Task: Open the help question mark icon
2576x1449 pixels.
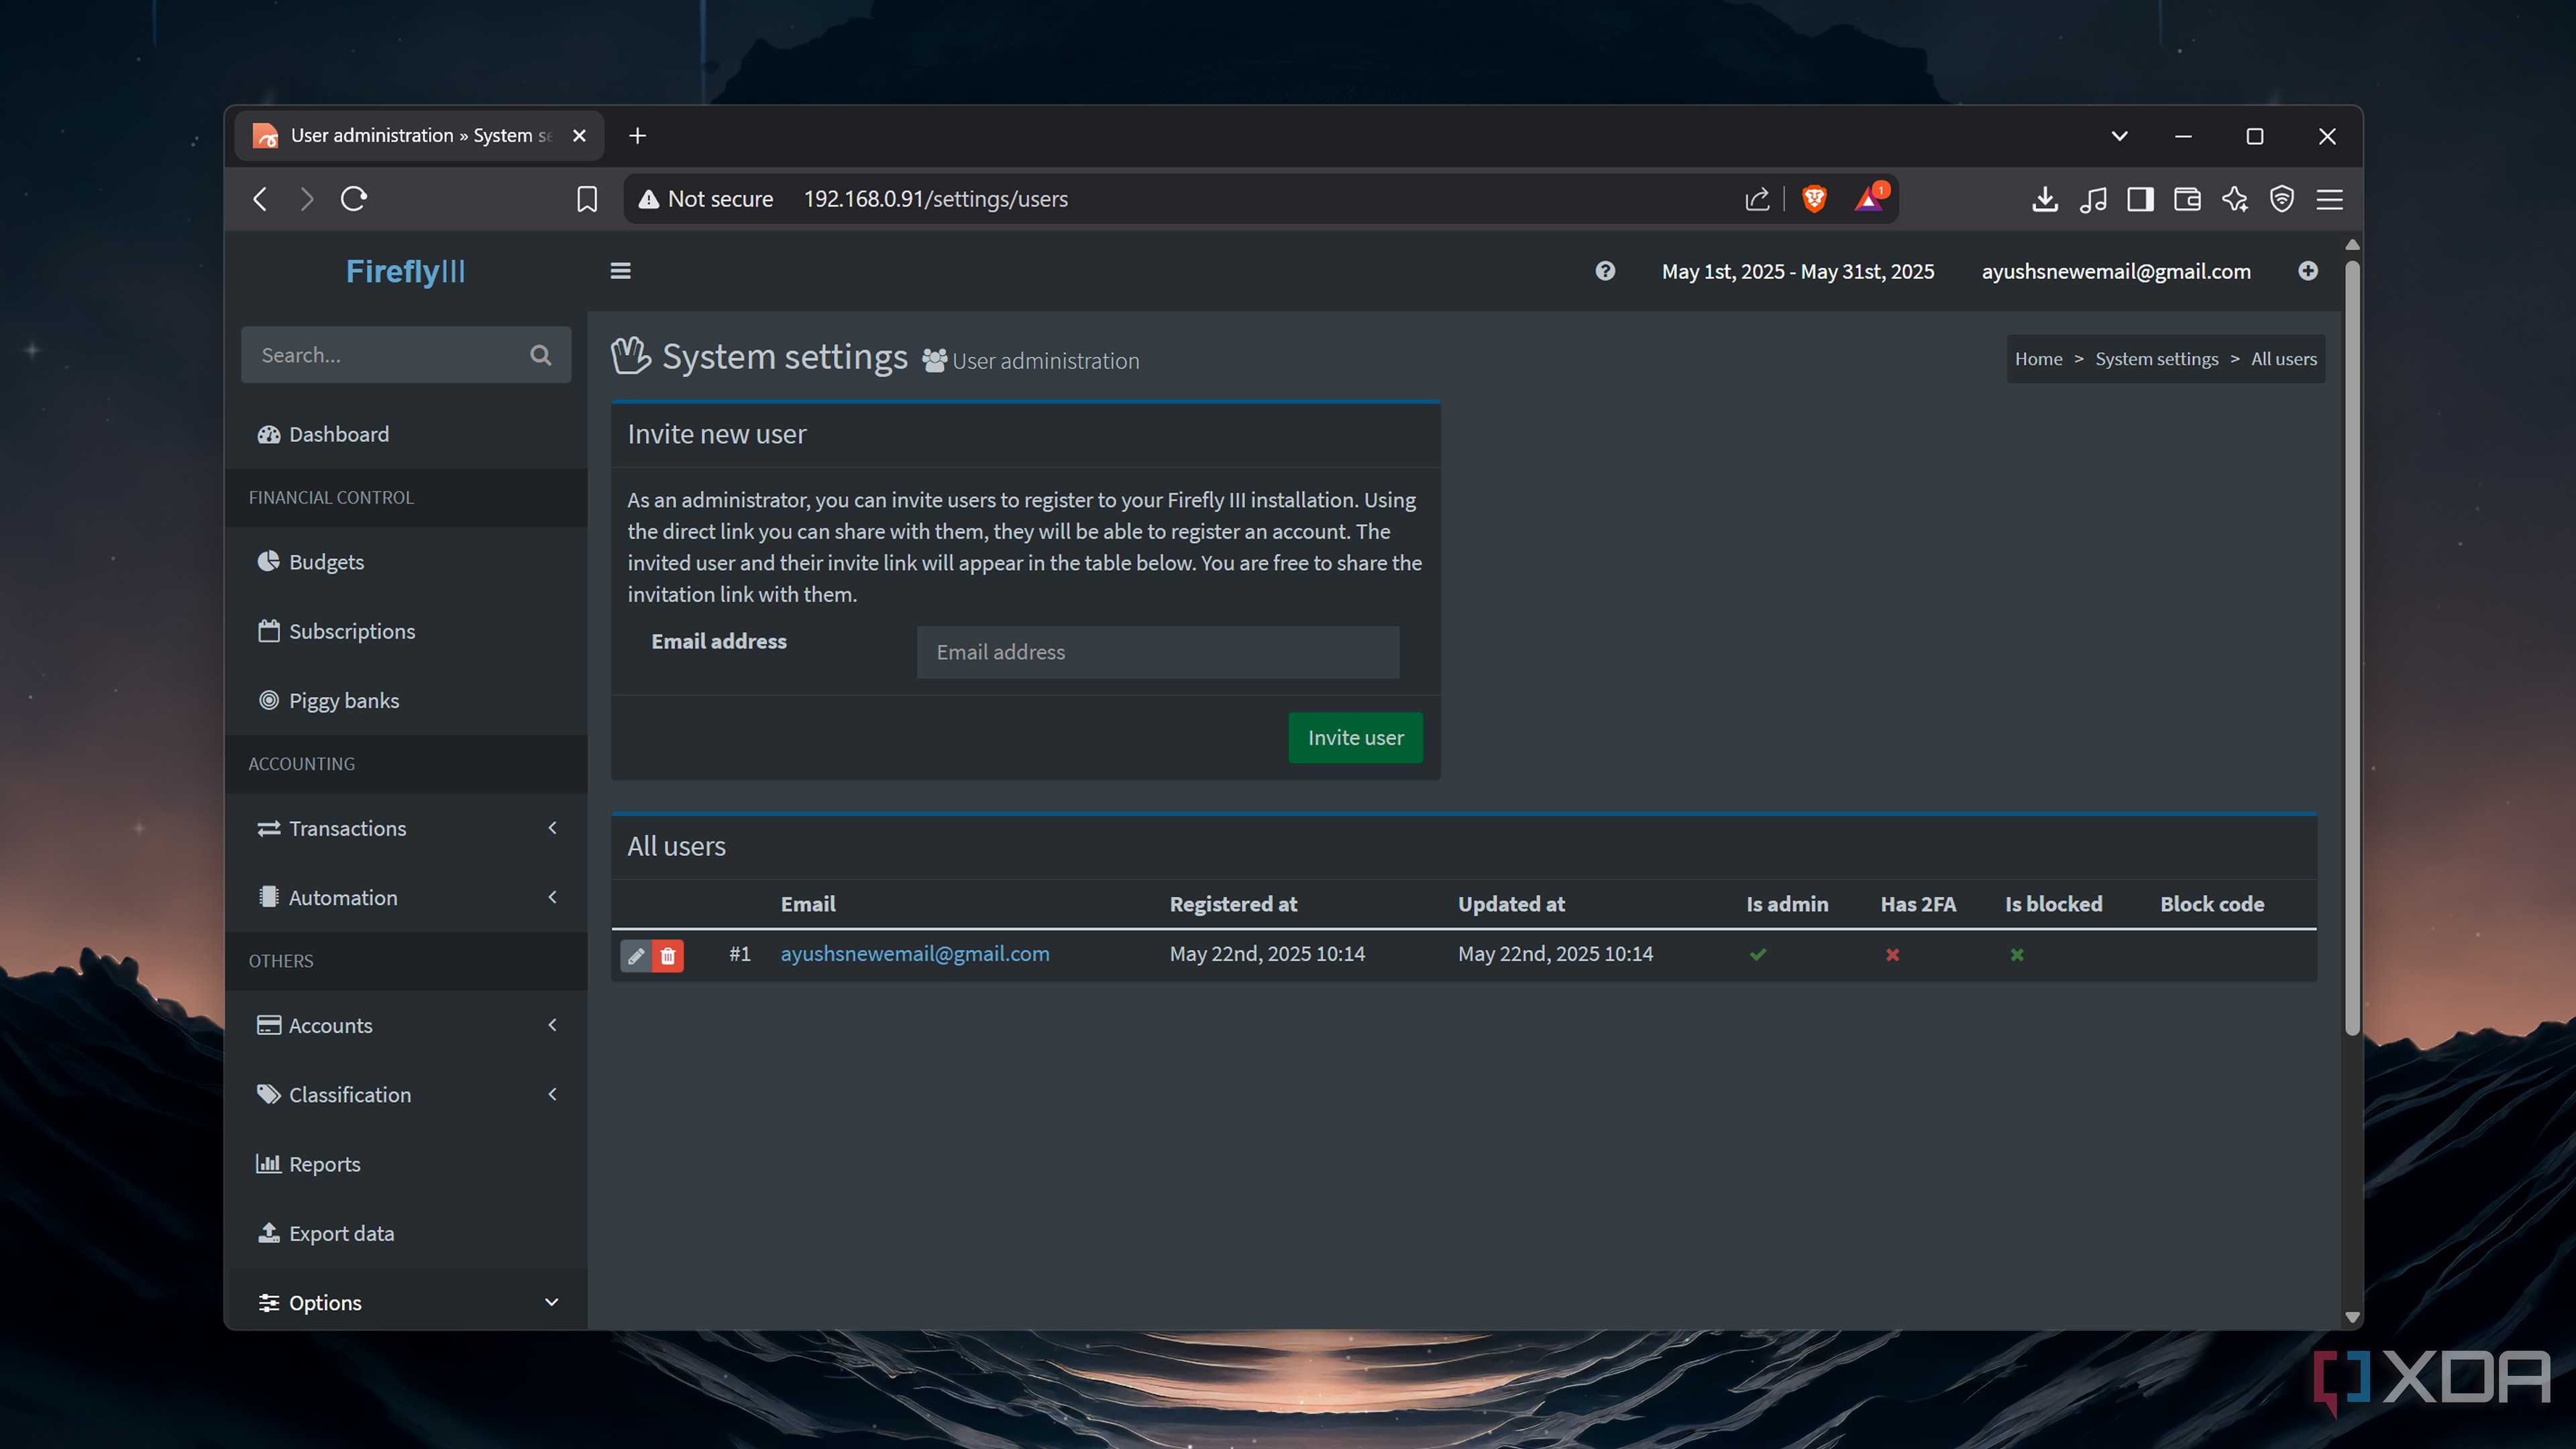Action: click(x=1605, y=271)
